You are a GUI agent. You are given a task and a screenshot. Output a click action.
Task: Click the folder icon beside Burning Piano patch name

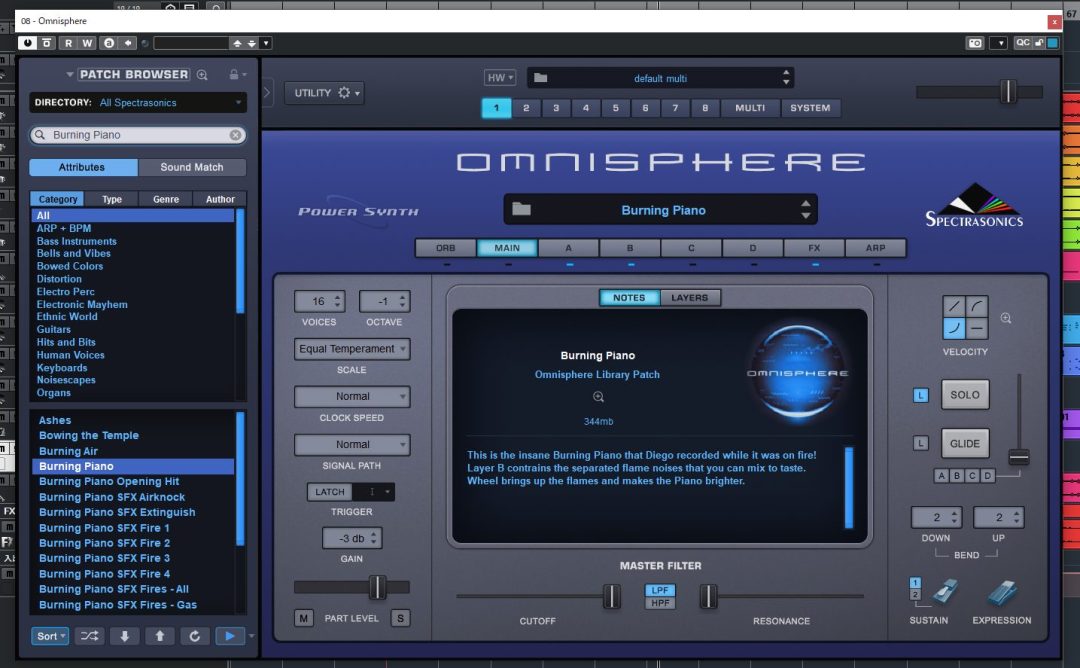(521, 209)
